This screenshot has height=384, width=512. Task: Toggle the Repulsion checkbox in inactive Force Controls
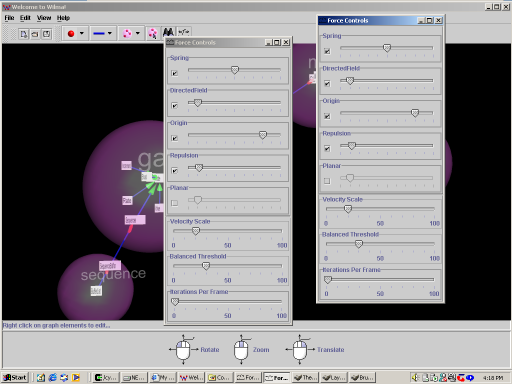[x=174, y=171]
